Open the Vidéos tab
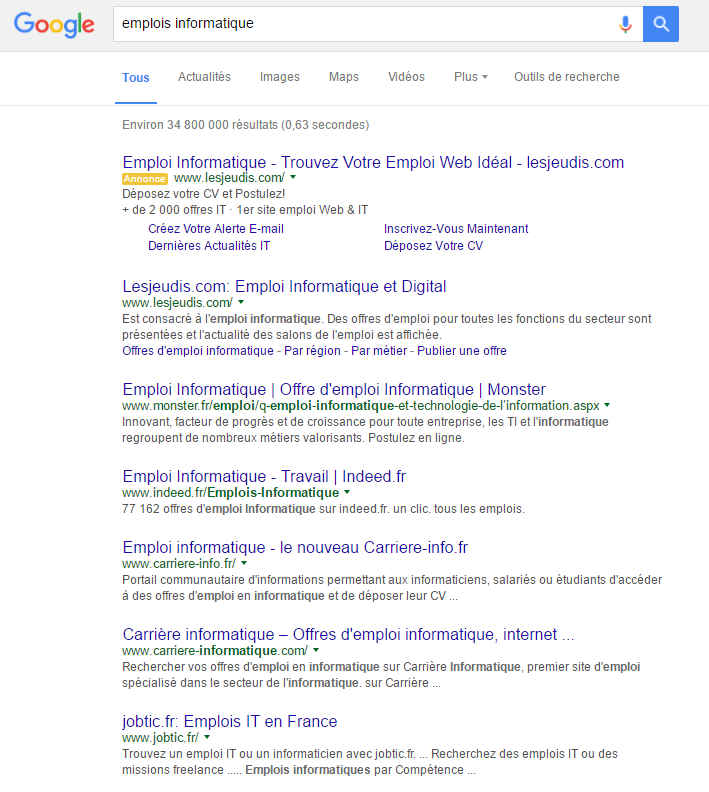709x792 pixels. click(407, 77)
